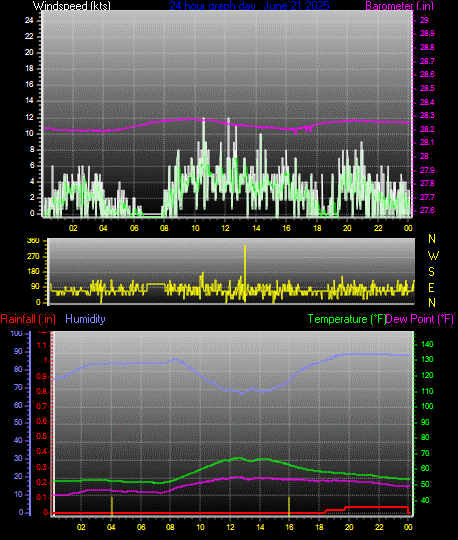Screen dimensions: 458x540
Task: Select barometer scale value 28.7
Action: click(x=427, y=61)
